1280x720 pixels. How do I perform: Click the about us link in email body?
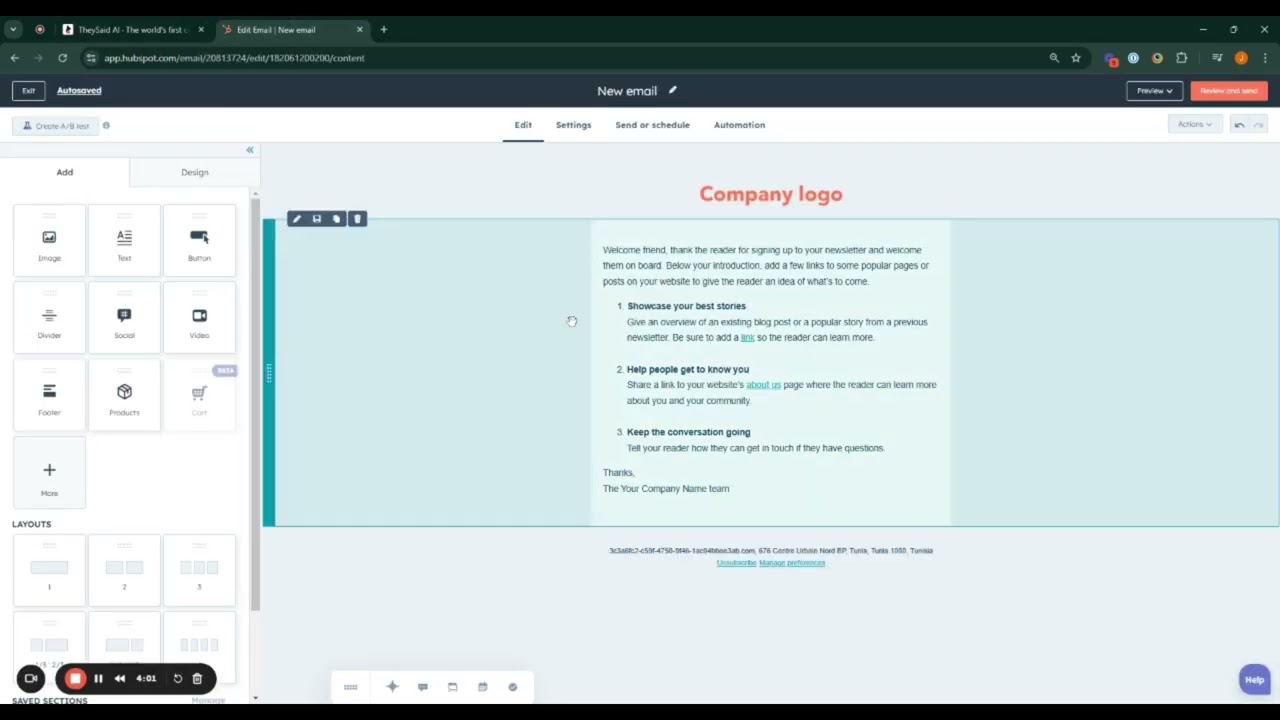(763, 385)
